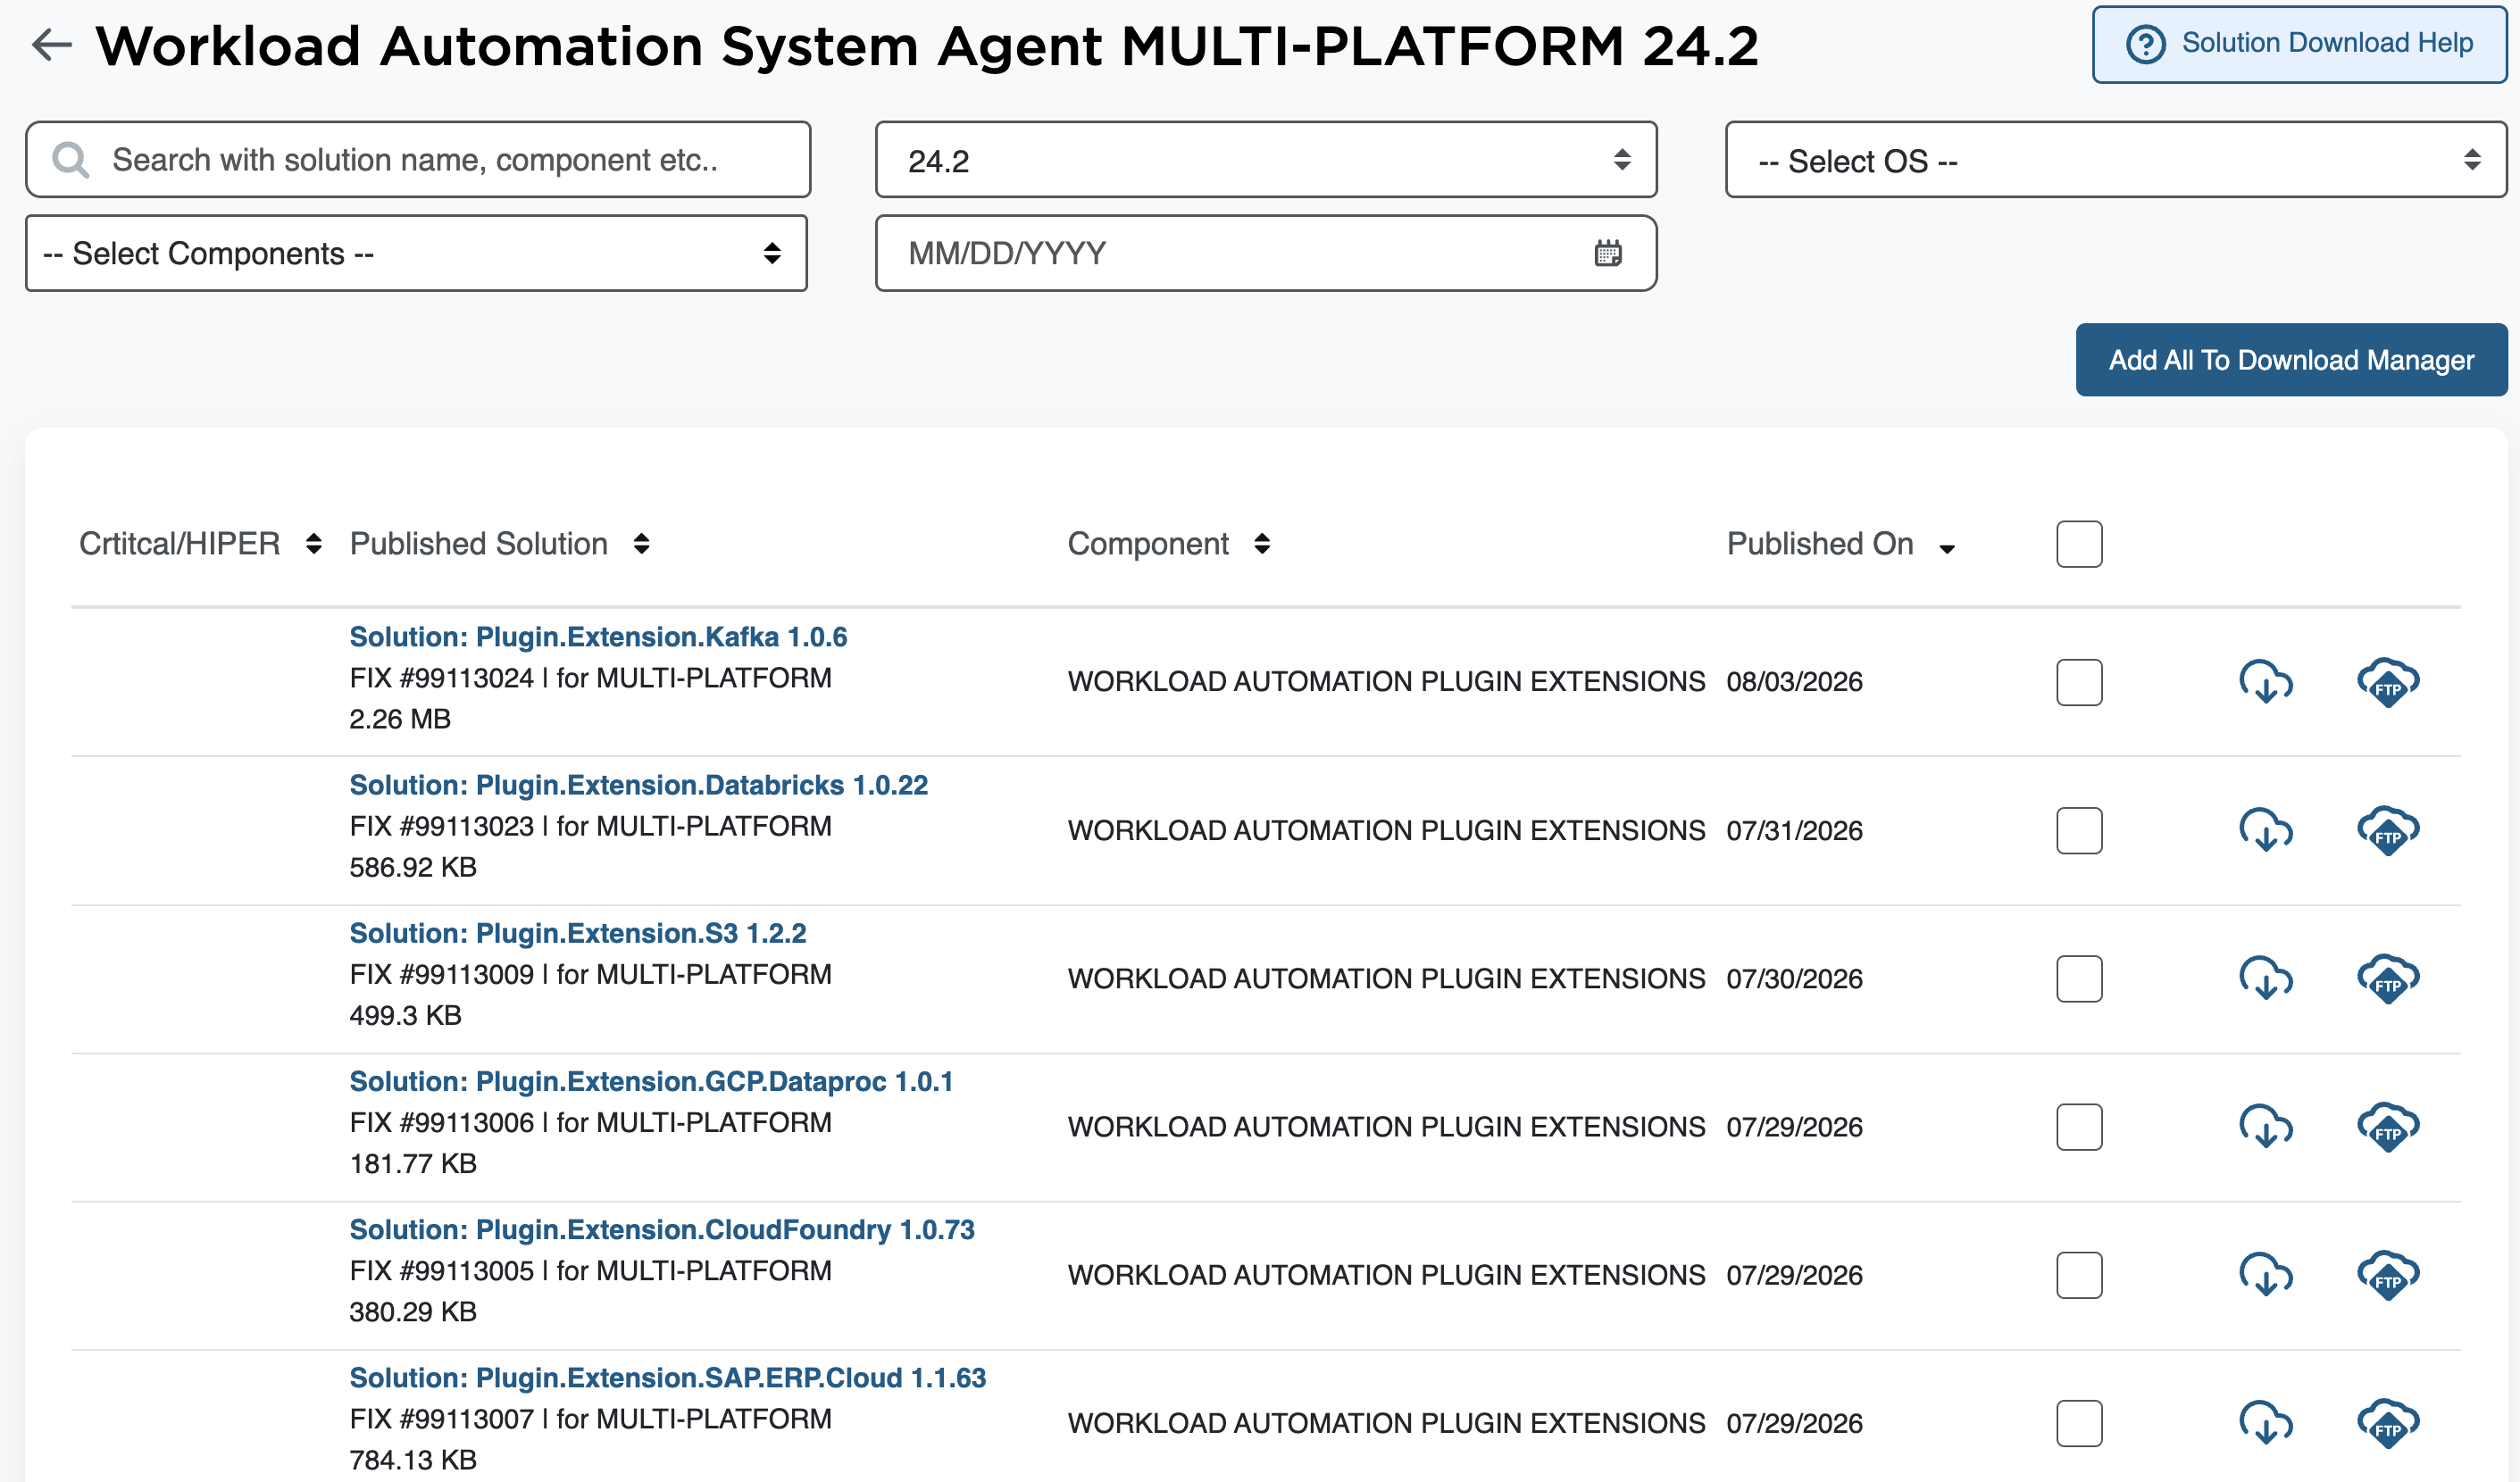Go back using the left arrow icon
2520x1482 pixels.
coord(52,45)
